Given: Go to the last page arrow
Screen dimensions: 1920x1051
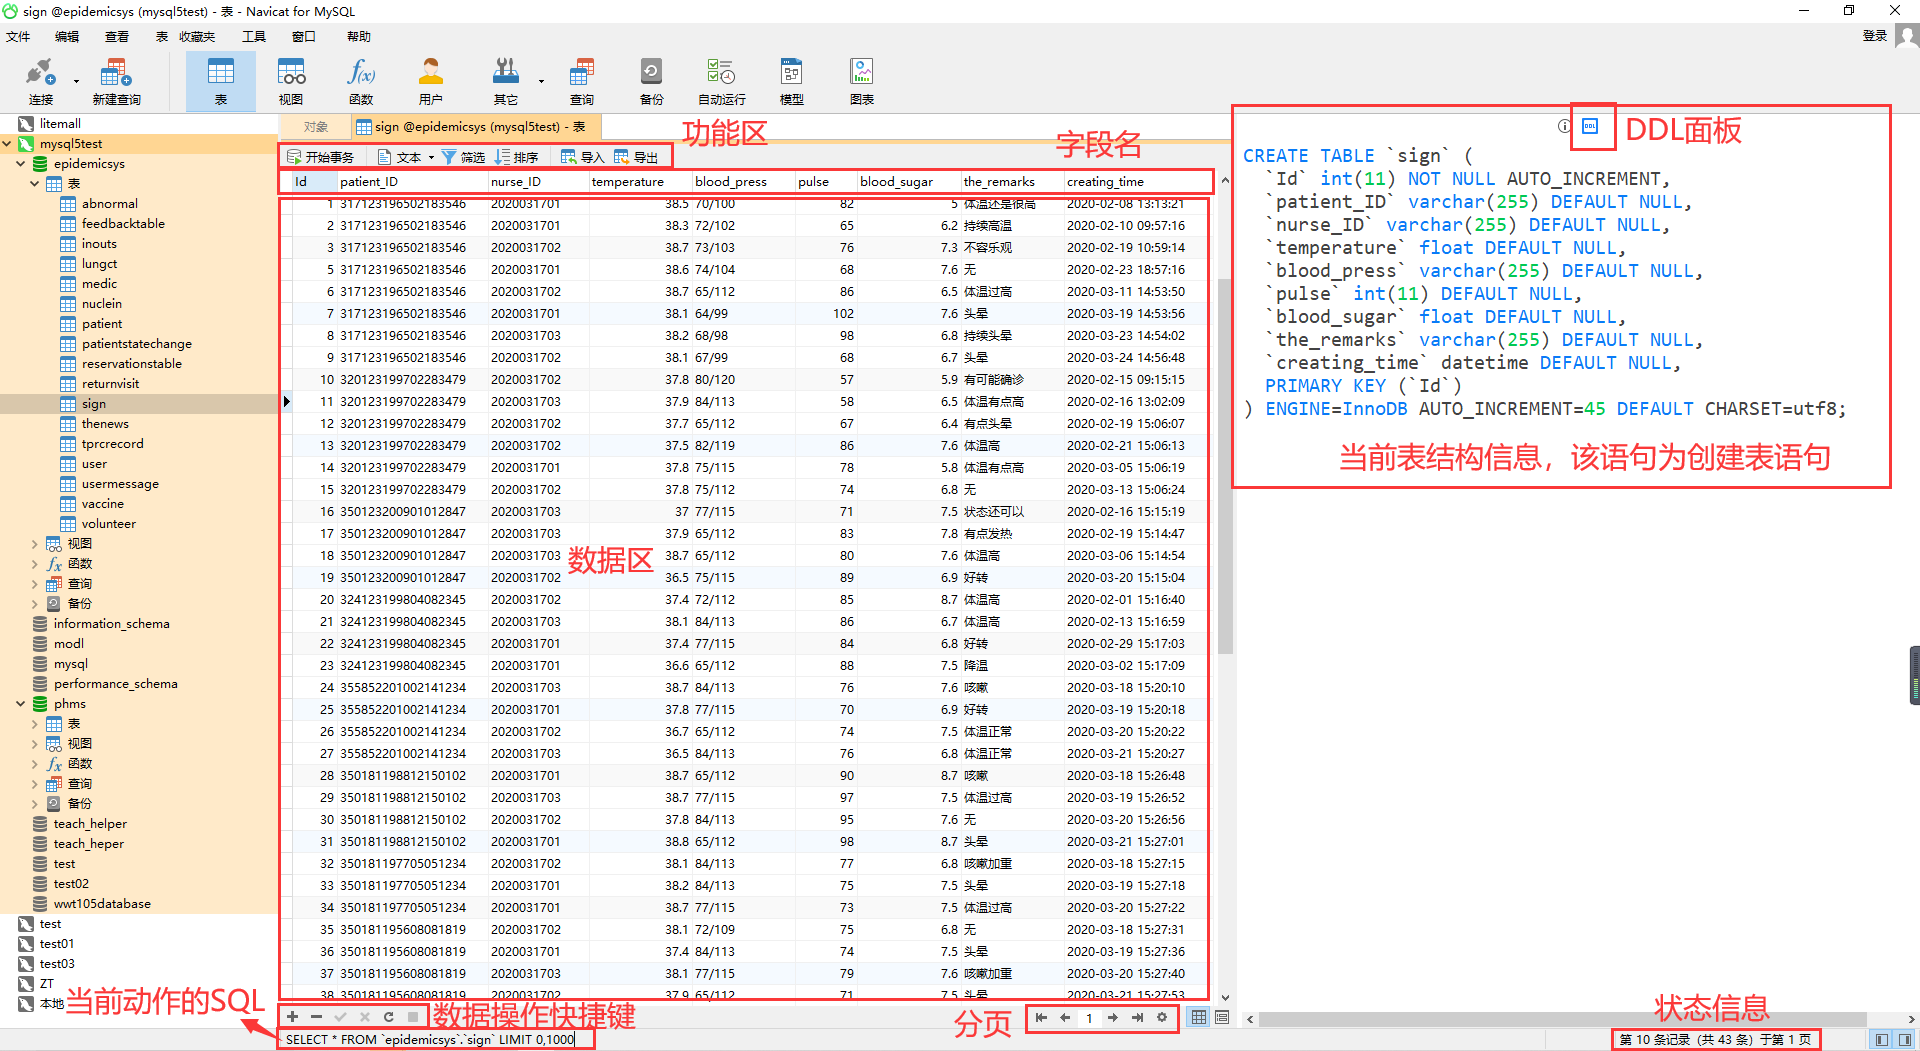Looking at the screenshot, I should point(1137,1018).
